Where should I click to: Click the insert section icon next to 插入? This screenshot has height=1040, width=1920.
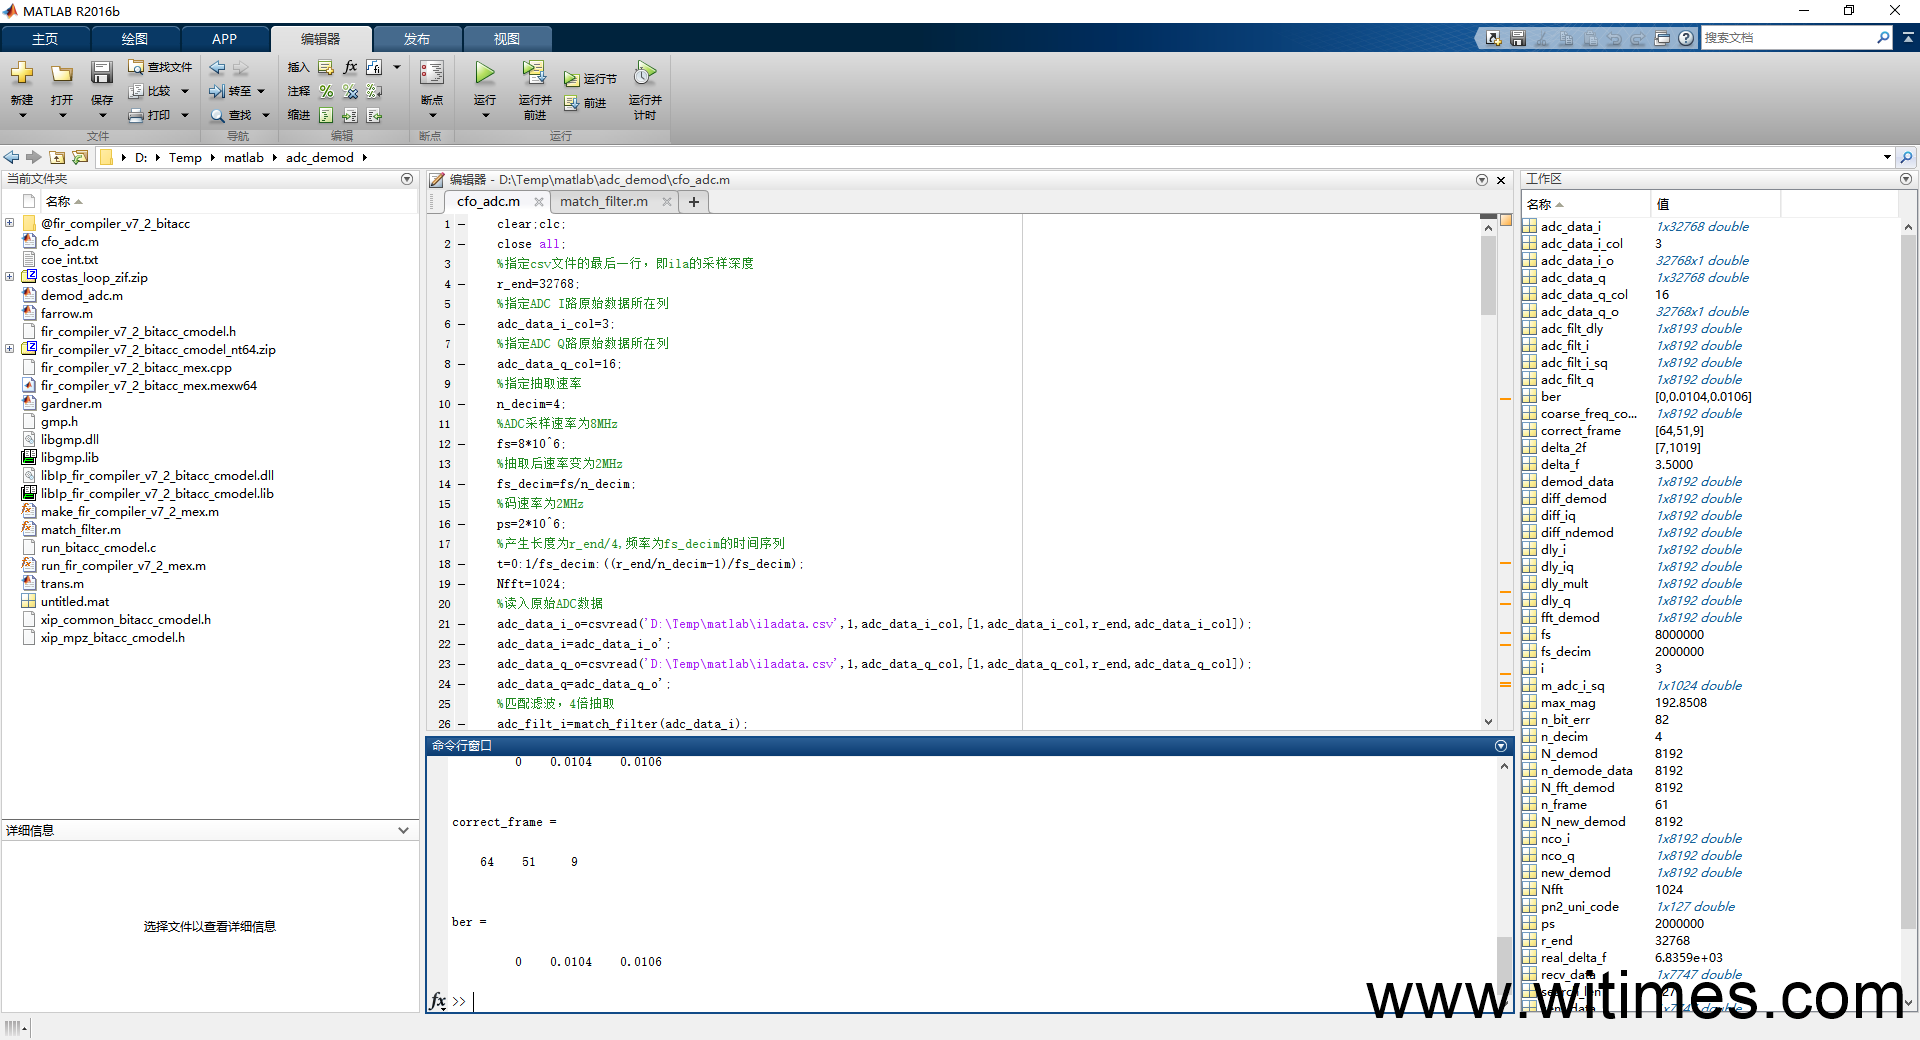click(326, 67)
